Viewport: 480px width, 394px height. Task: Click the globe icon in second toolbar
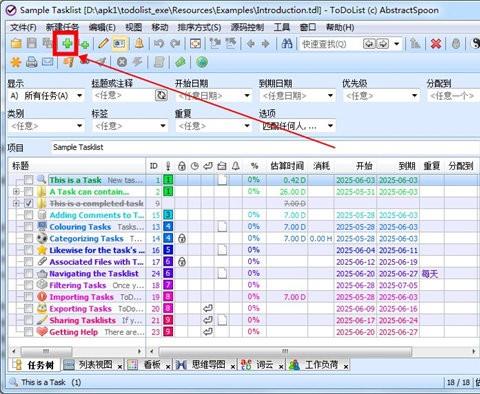pyautogui.click(x=202, y=62)
